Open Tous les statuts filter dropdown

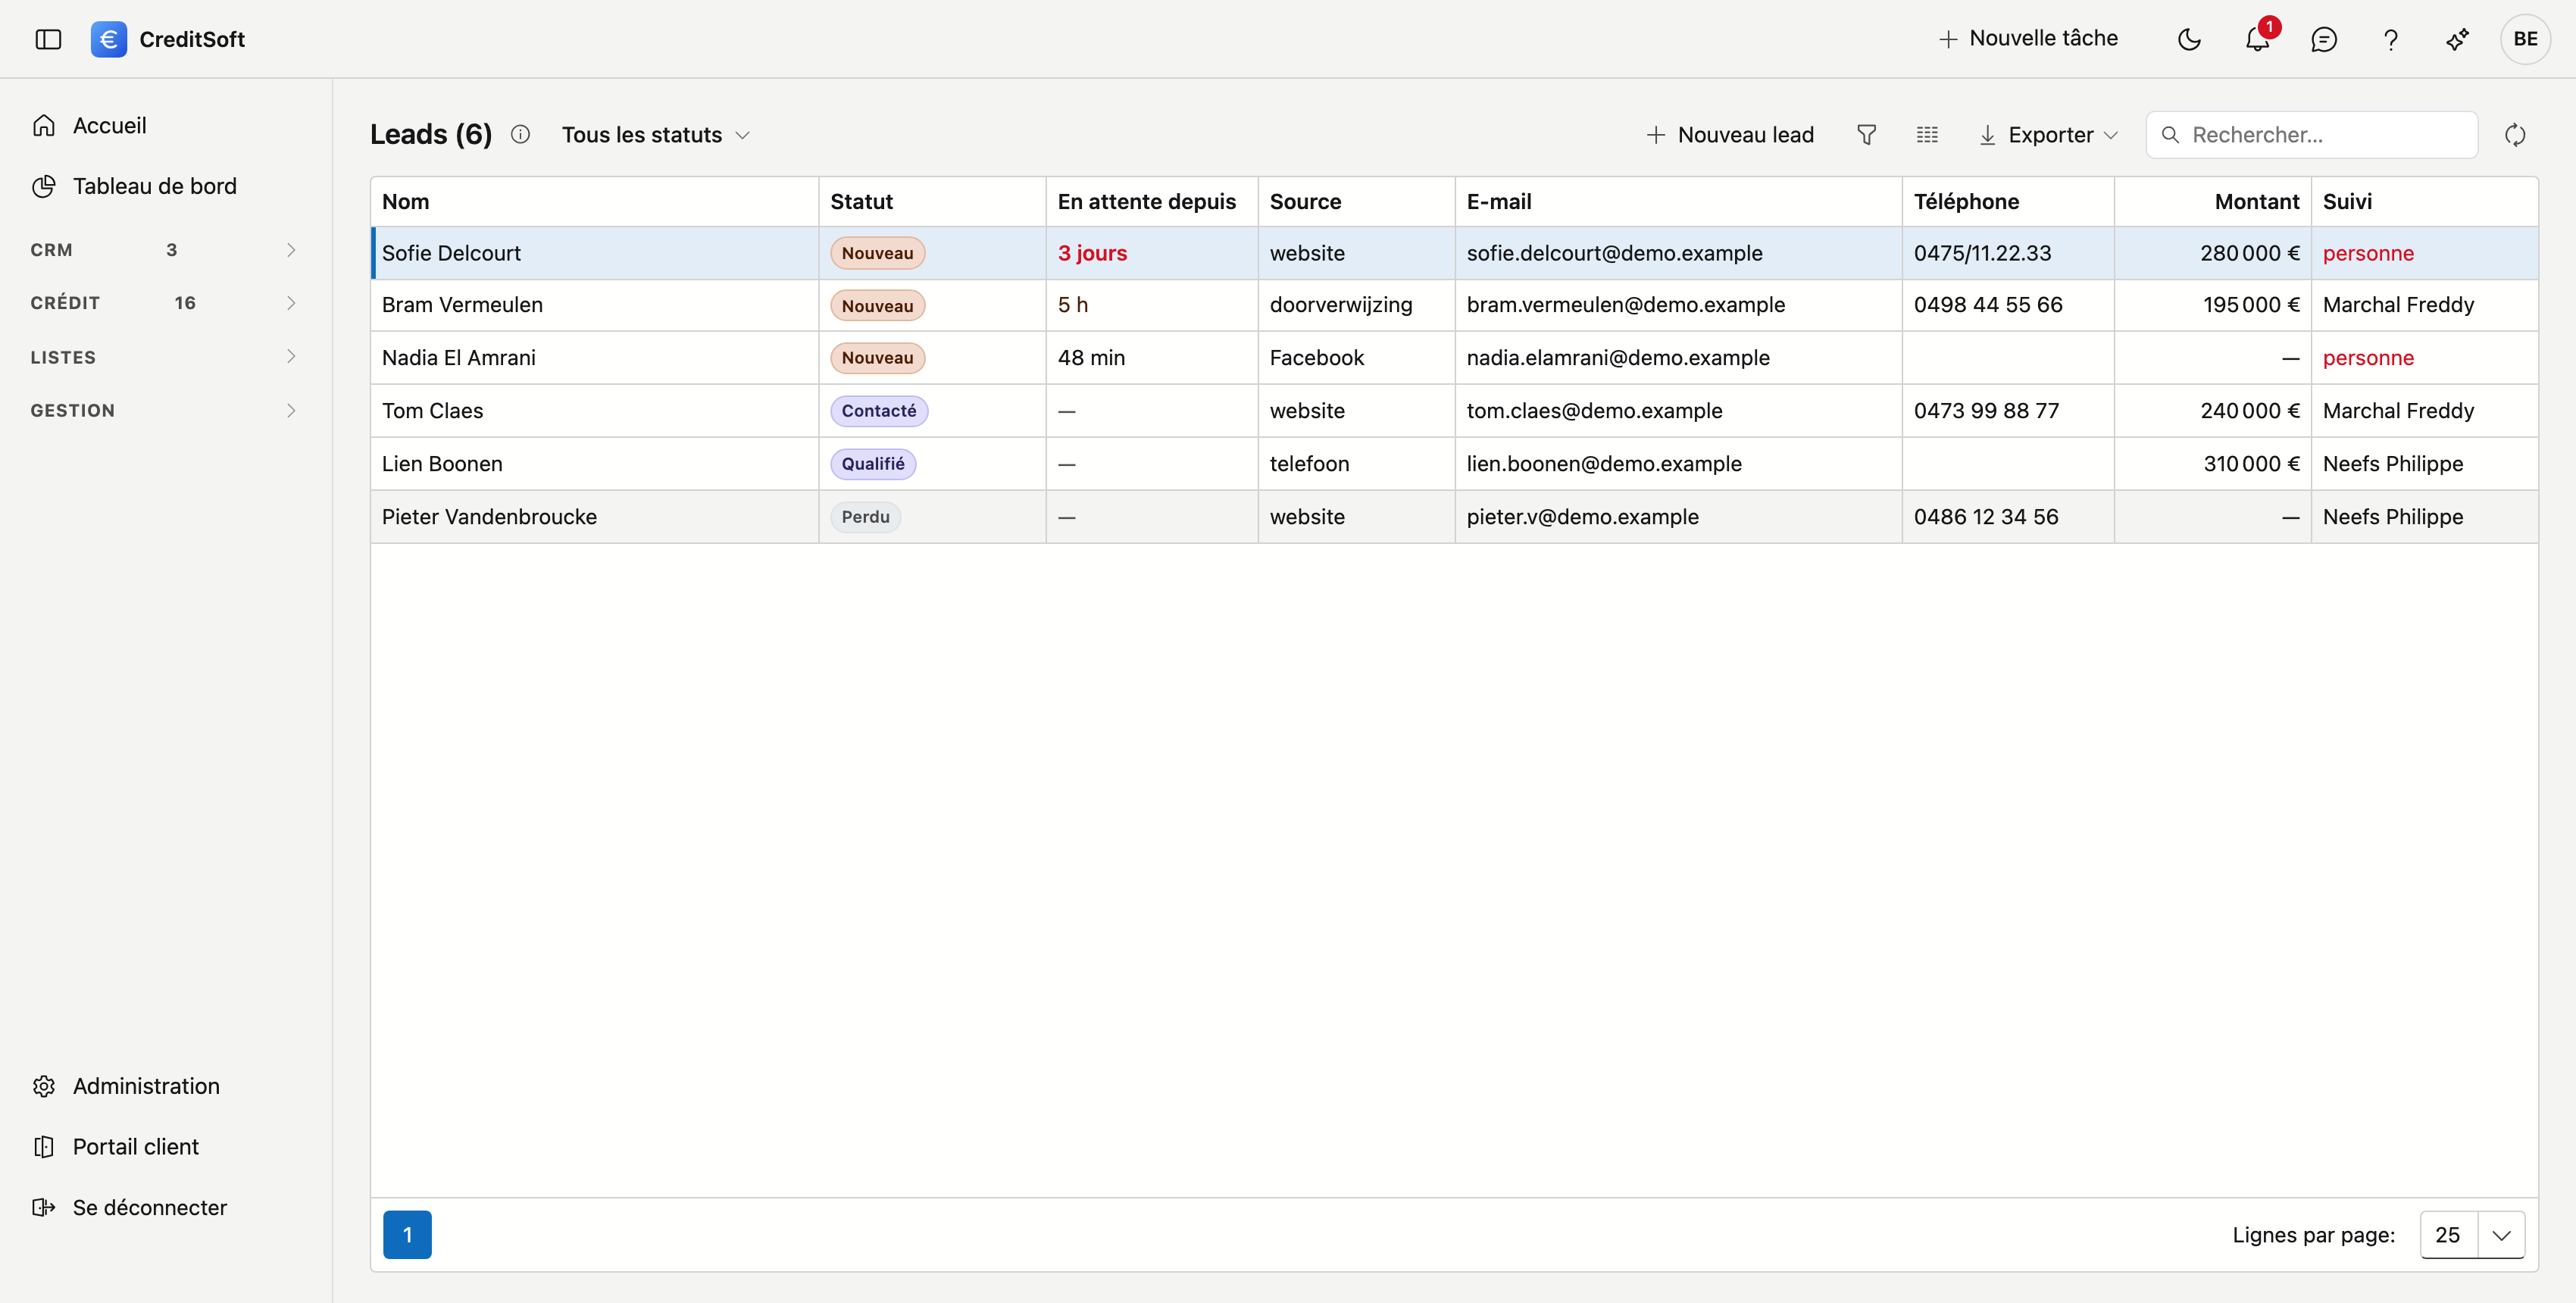(655, 134)
